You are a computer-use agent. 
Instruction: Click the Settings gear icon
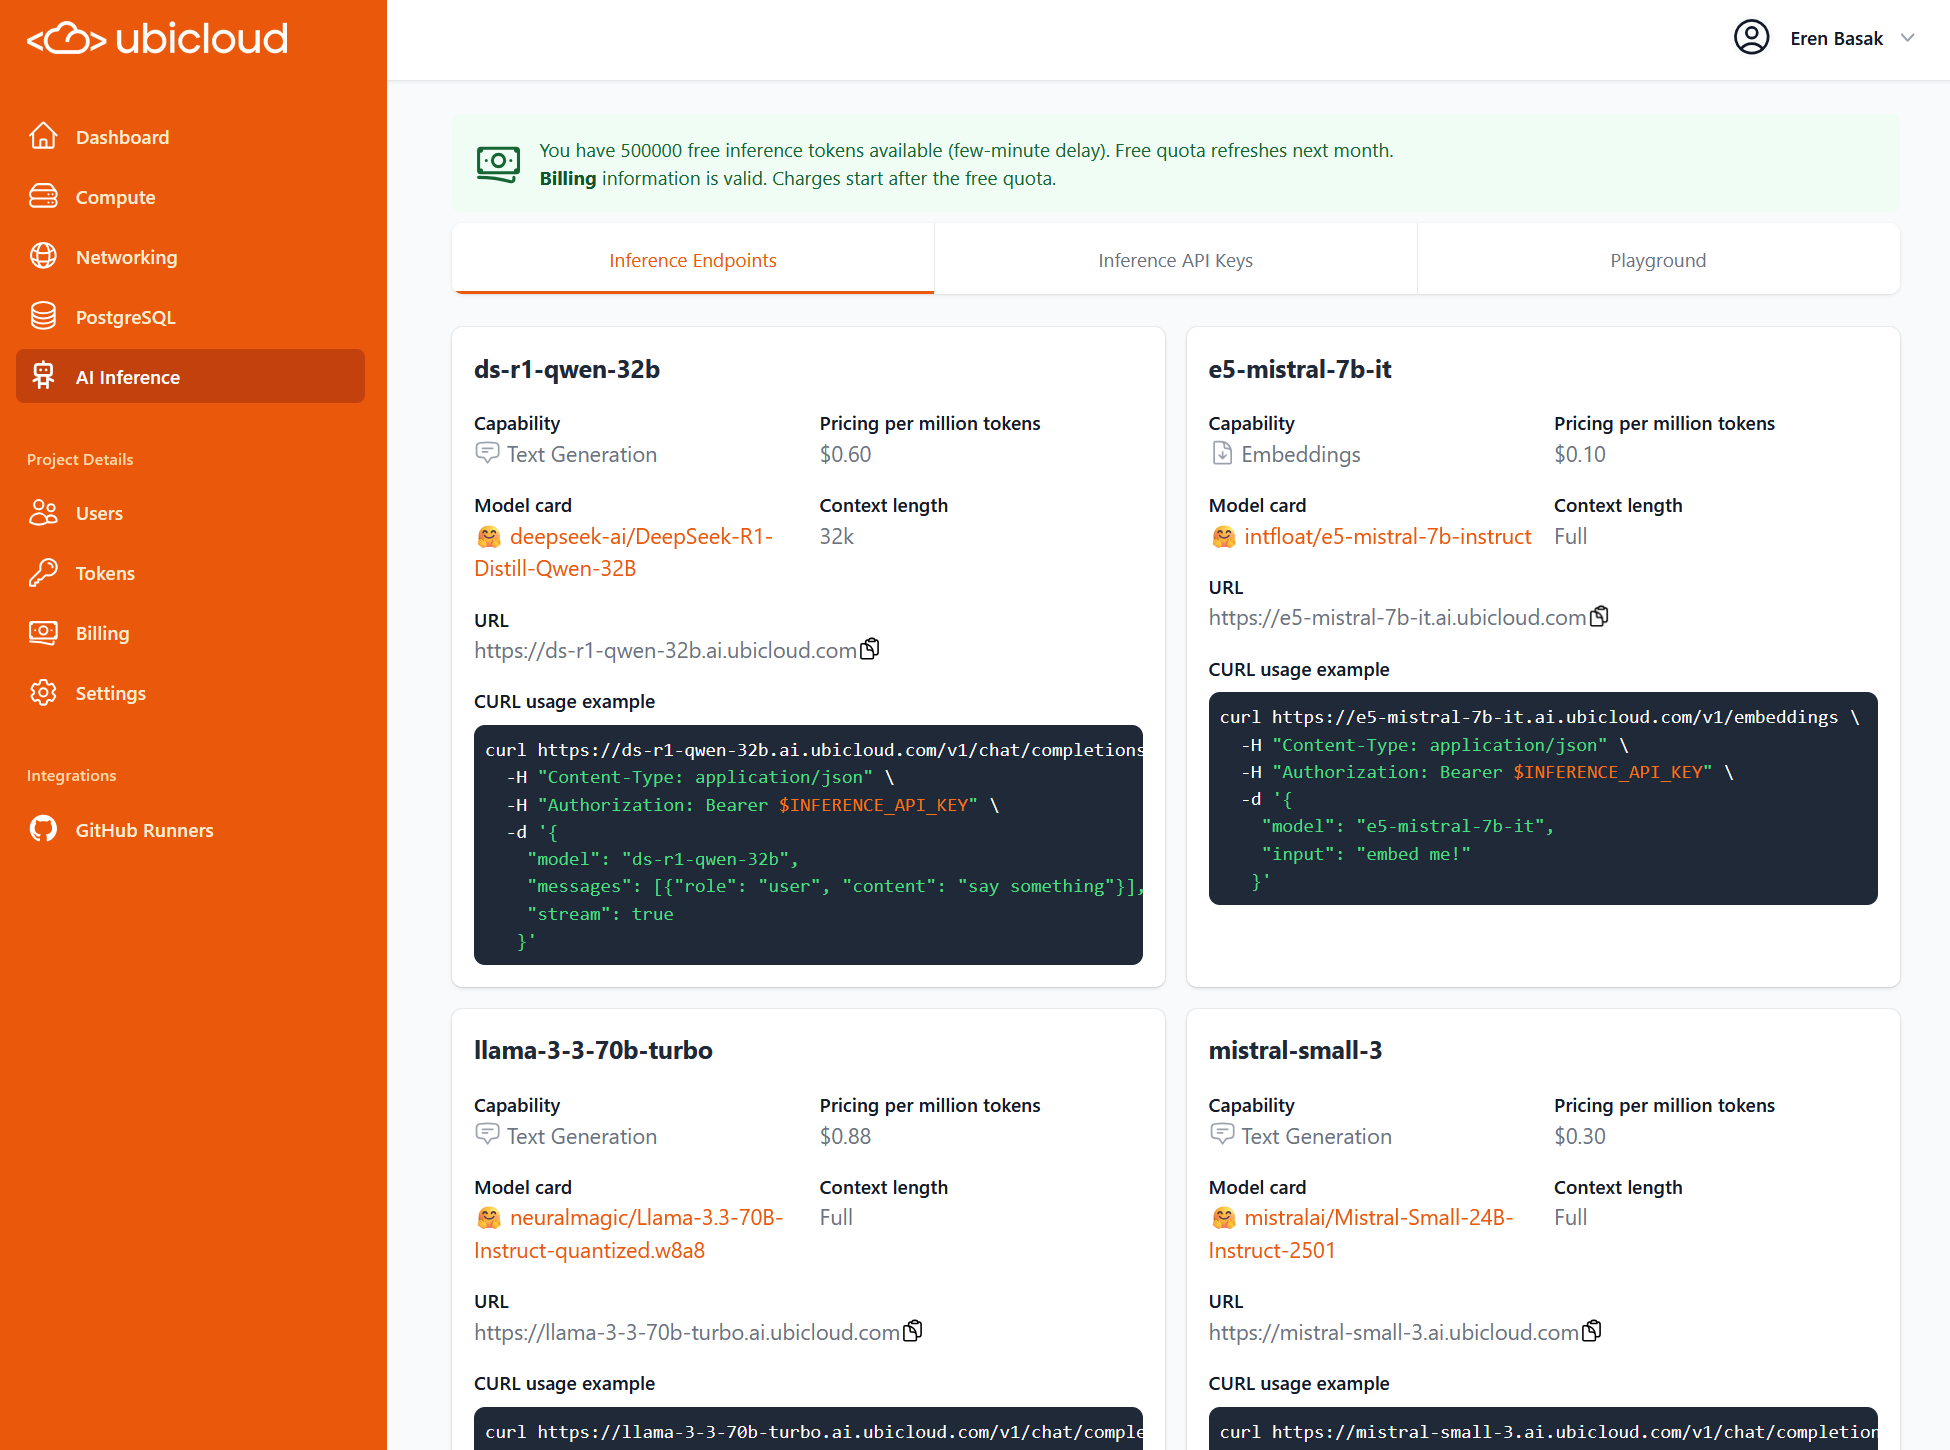pos(43,692)
